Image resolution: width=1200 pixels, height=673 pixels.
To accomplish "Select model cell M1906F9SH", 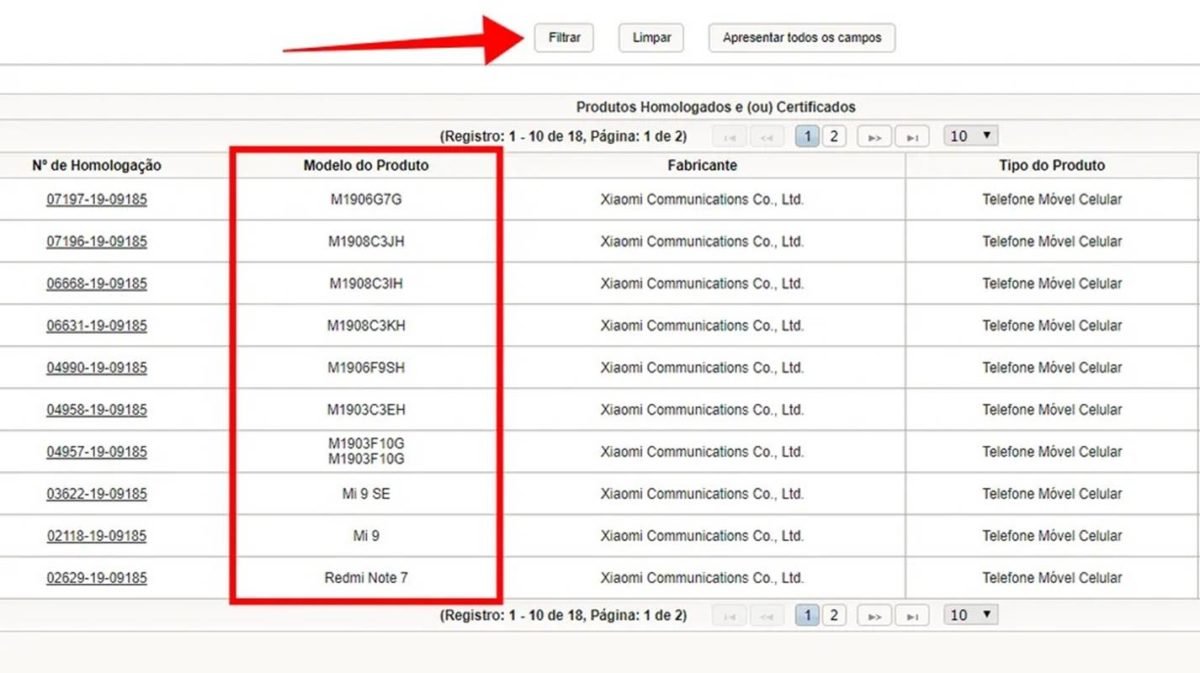I will click(366, 367).
